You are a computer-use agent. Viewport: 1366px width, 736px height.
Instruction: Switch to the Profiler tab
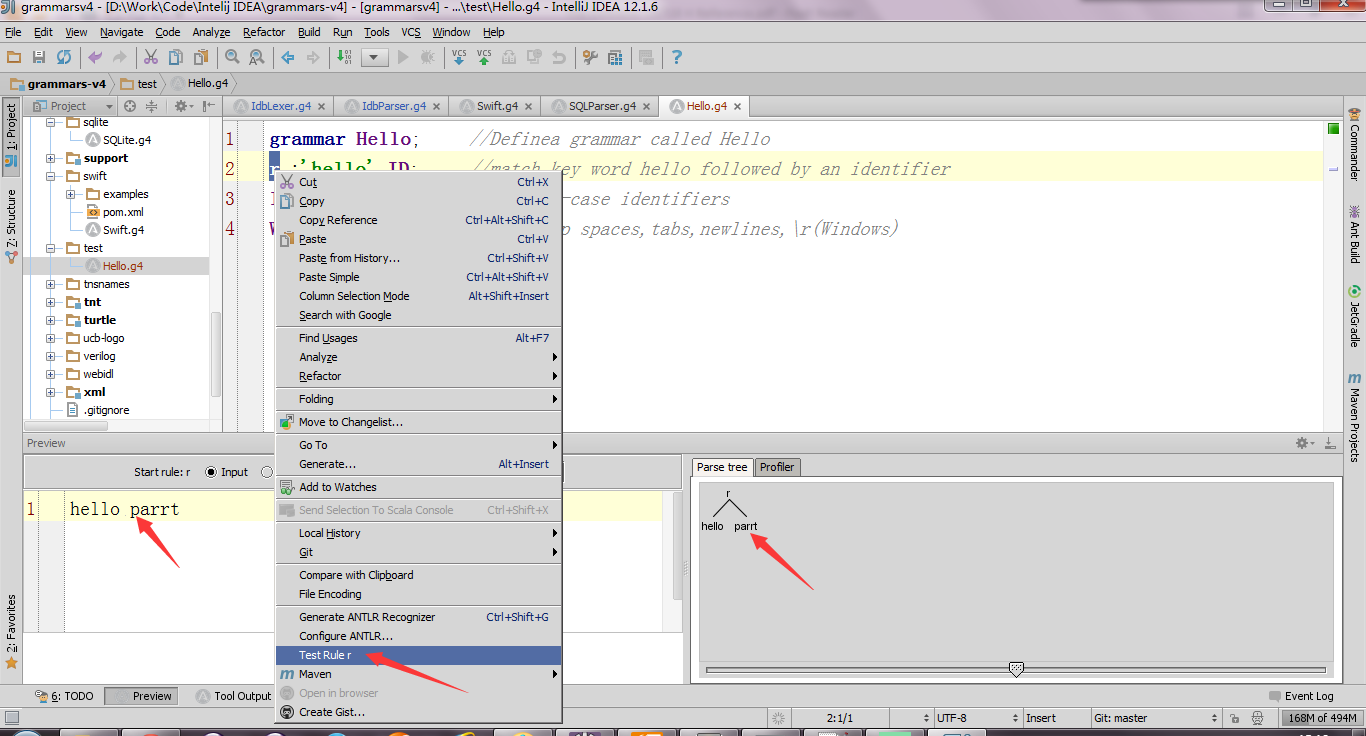[x=777, y=467]
